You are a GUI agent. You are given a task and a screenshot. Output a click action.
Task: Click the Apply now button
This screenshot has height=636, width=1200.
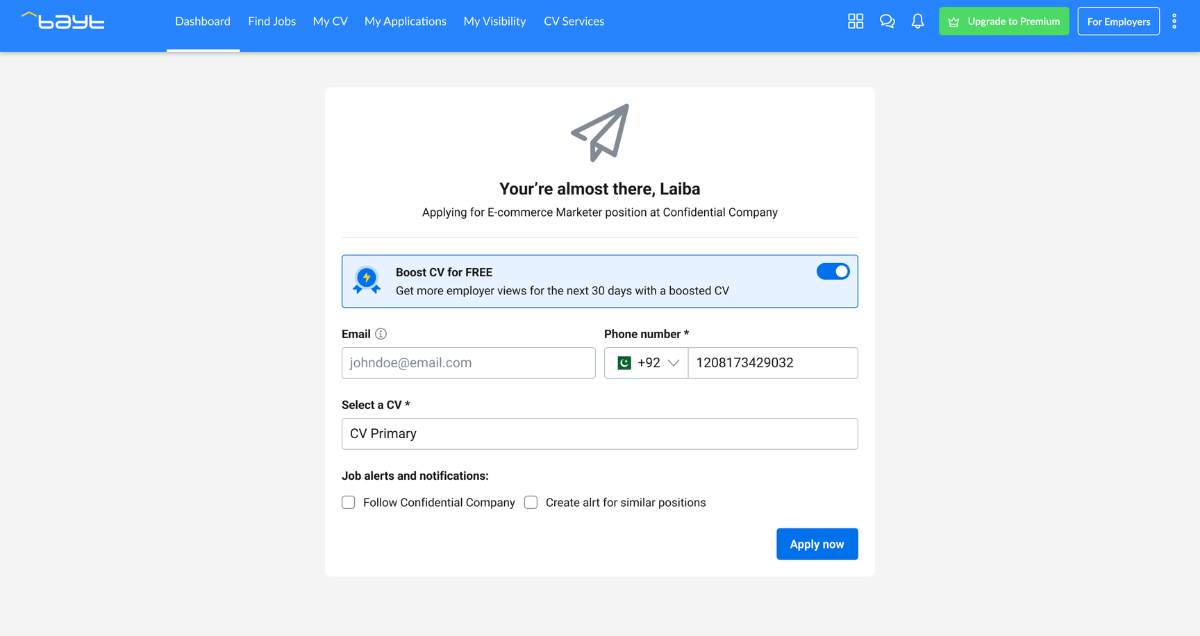click(817, 544)
